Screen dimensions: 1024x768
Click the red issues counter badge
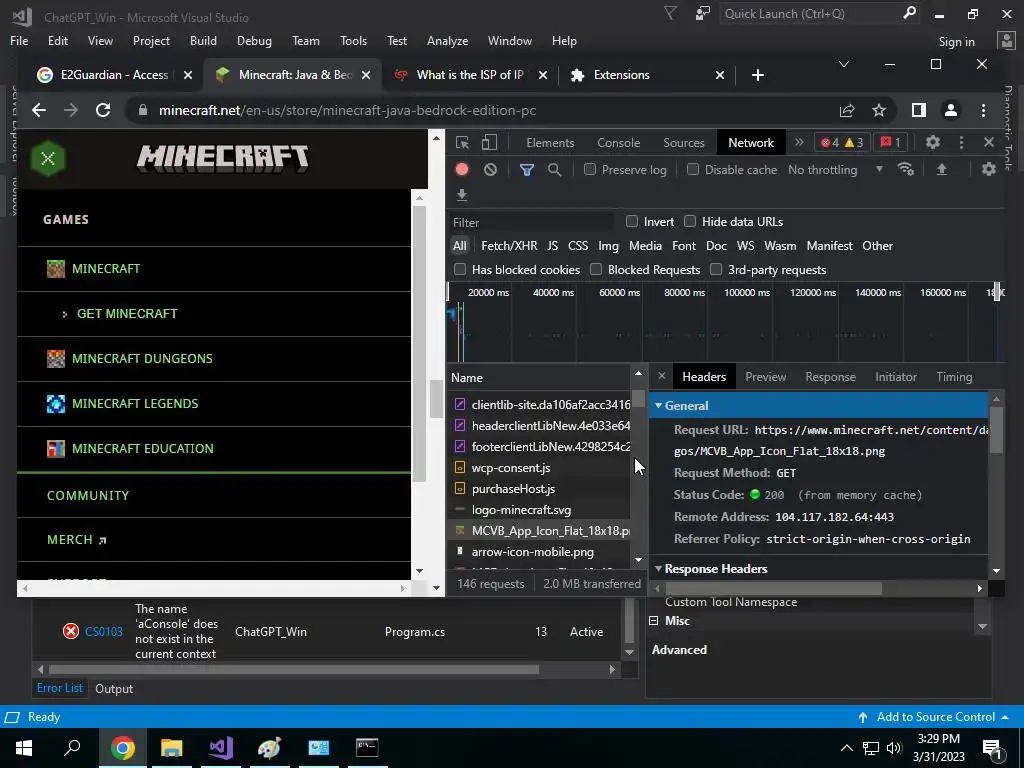[x=891, y=142]
